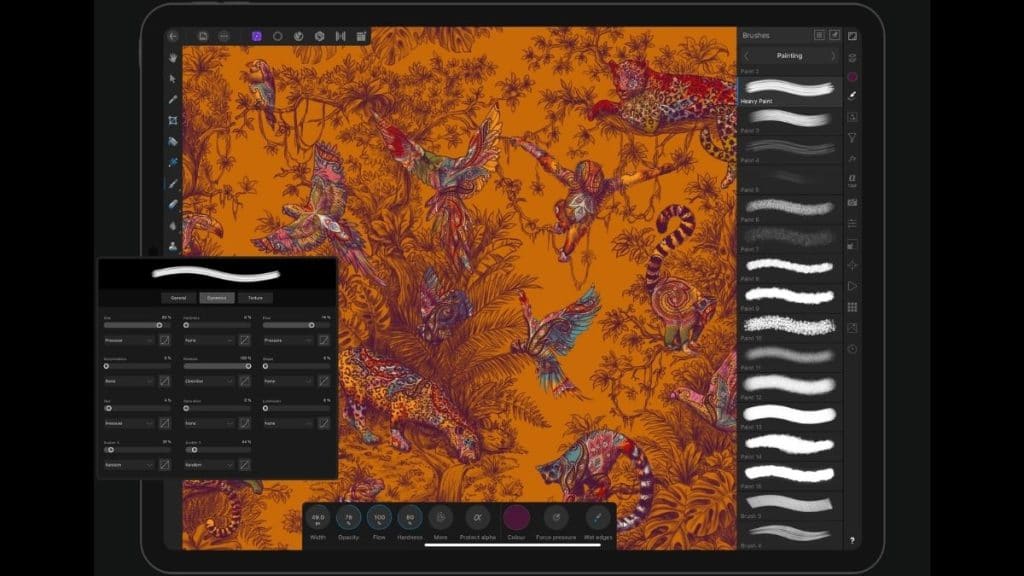
Task: Toggle Wet edges for the brush
Action: click(x=597, y=518)
